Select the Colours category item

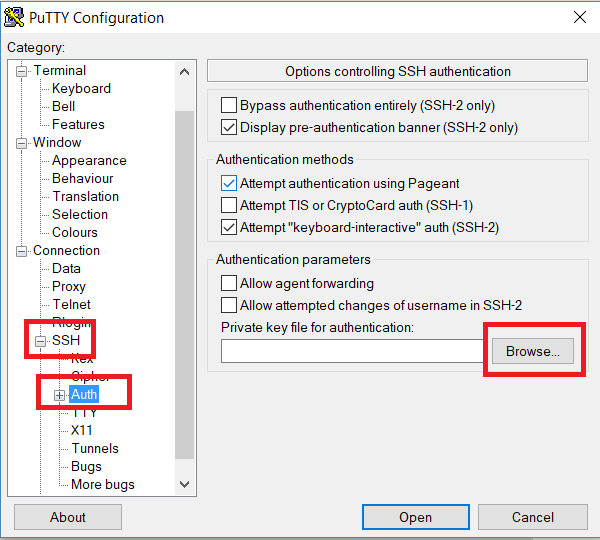pyautogui.click(x=75, y=232)
